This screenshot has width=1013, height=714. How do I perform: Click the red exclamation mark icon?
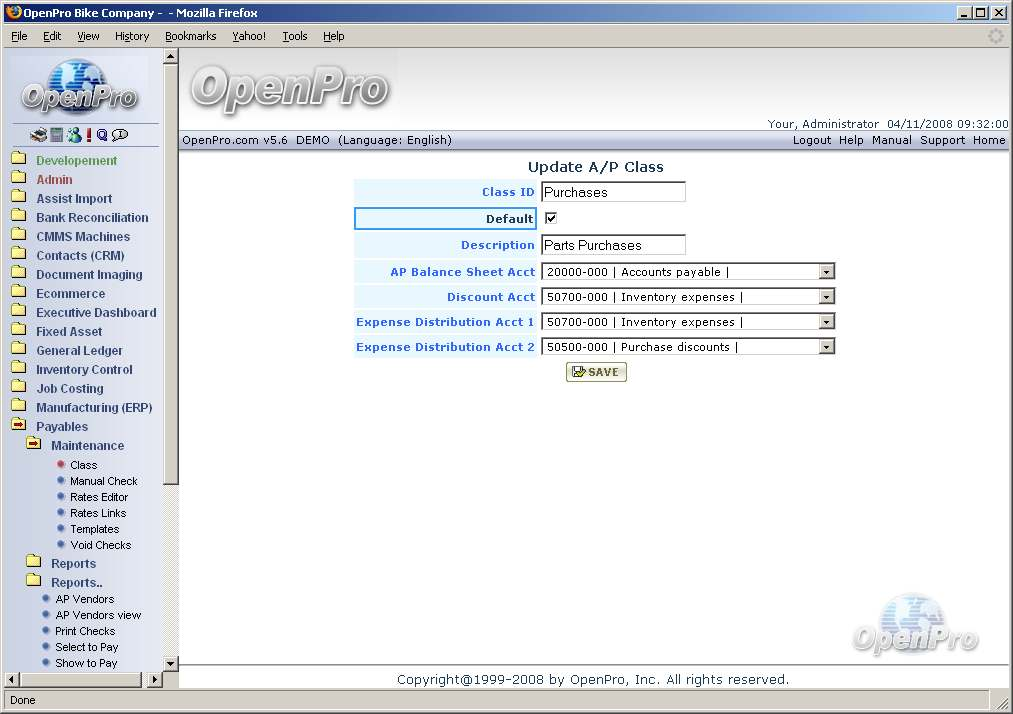point(89,135)
